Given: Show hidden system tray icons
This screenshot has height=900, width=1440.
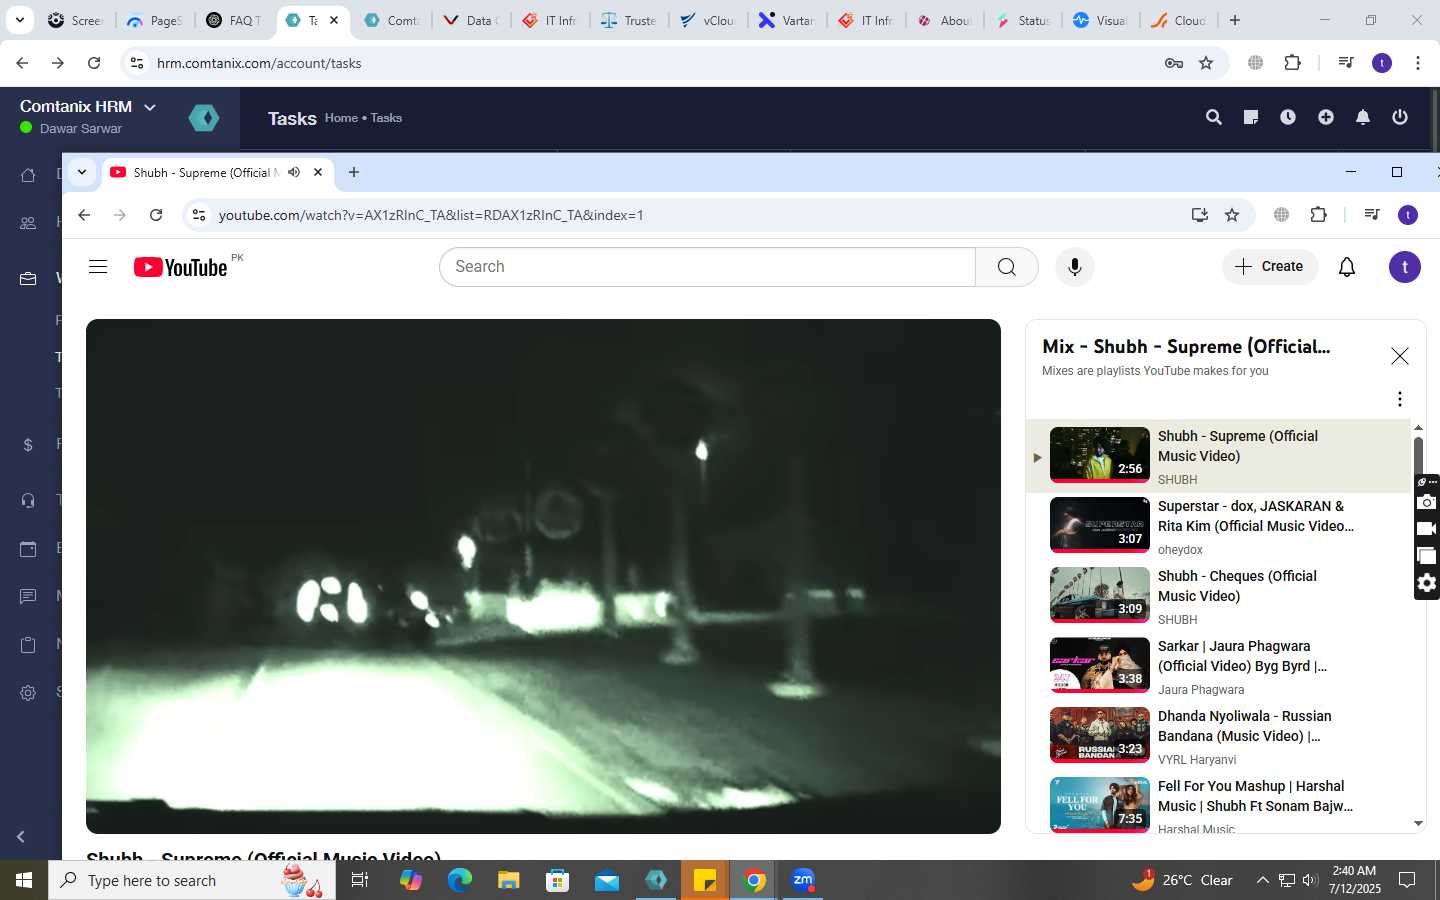Looking at the screenshot, I should point(1262,880).
